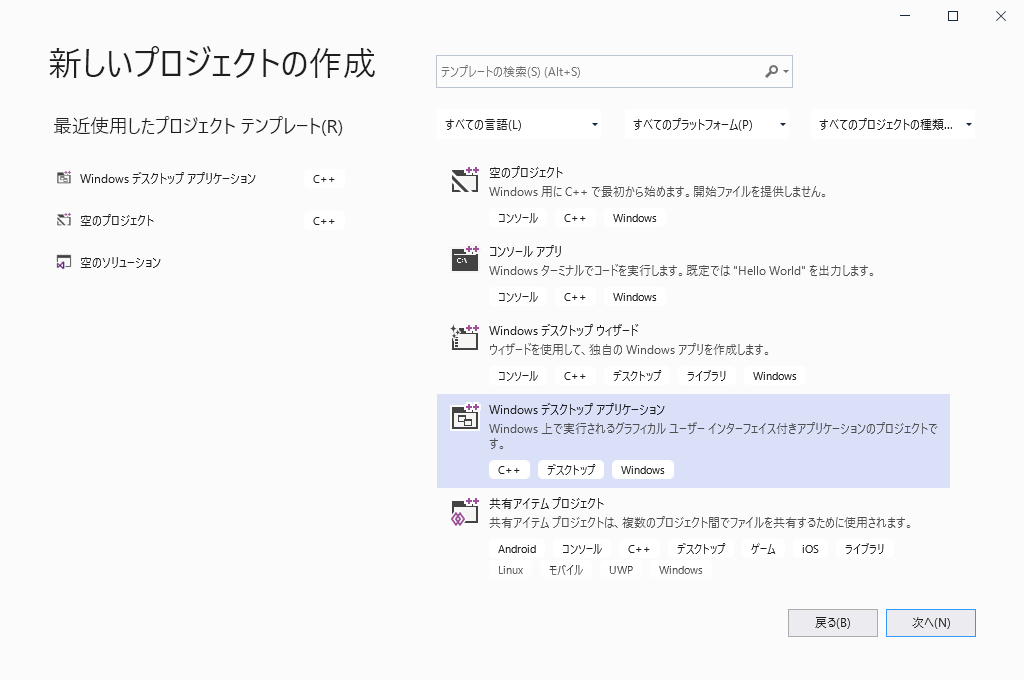
Task: Click the Windows デスクトップ アプリケーション template icon in the list
Action: click(465, 417)
